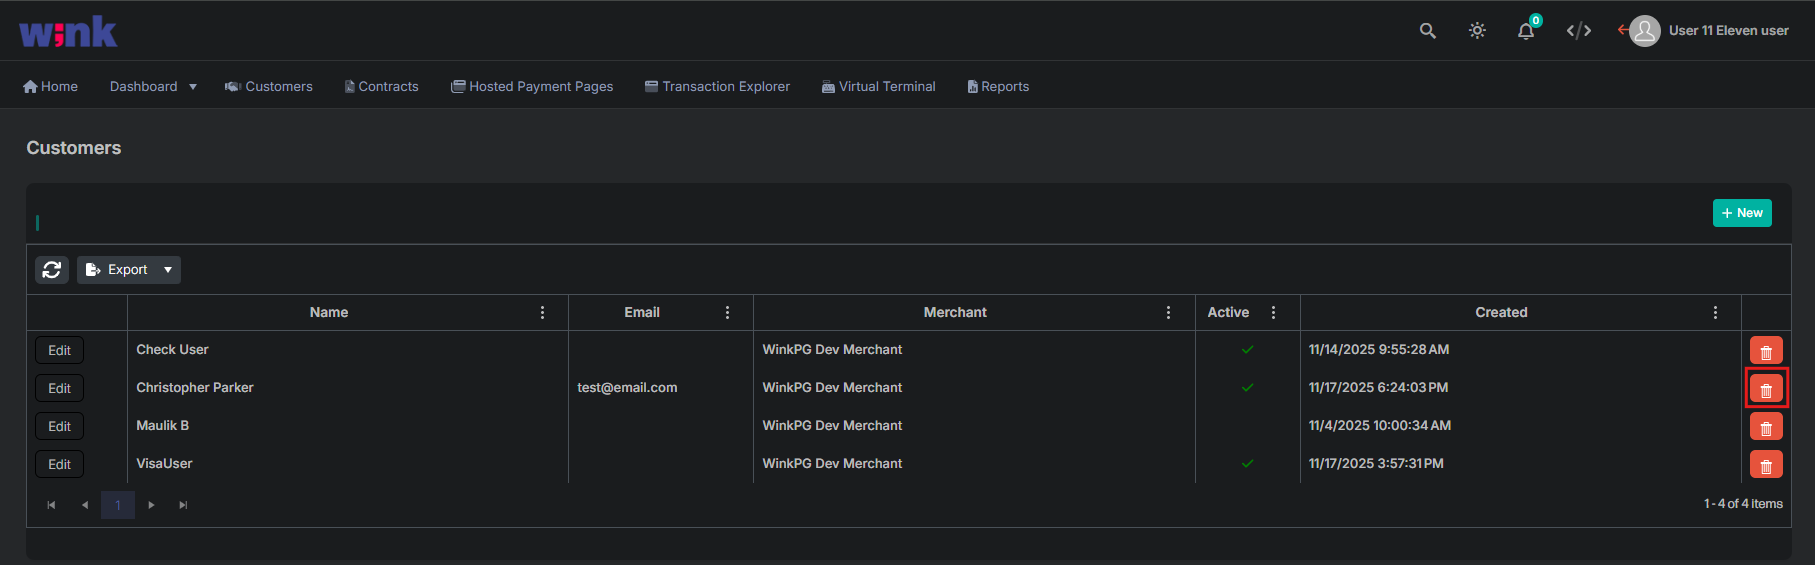
Task: Open the Customers menu item
Action: coord(269,87)
